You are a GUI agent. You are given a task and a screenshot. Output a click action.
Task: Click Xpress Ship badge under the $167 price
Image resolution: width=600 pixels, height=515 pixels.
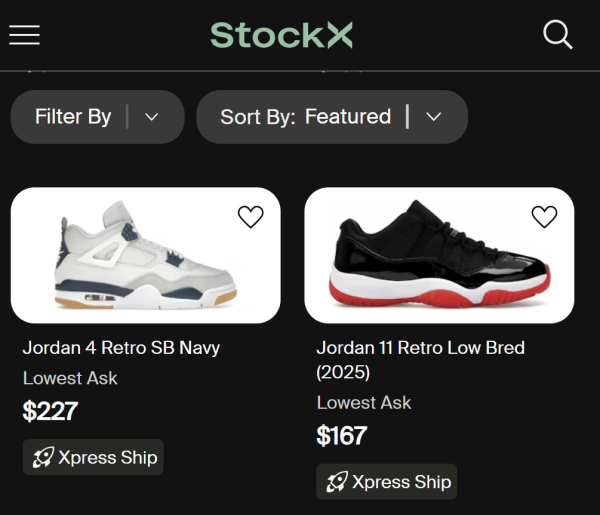[387, 482]
